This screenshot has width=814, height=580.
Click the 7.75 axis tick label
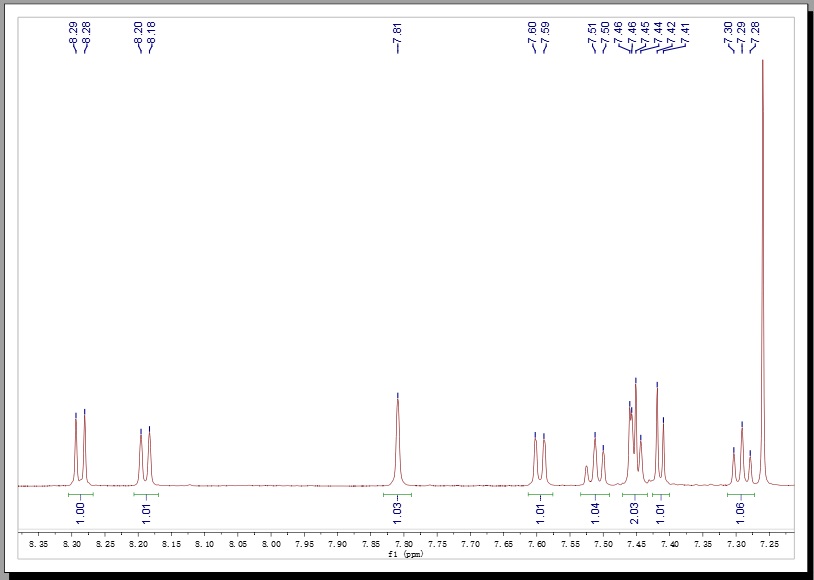pos(437,544)
